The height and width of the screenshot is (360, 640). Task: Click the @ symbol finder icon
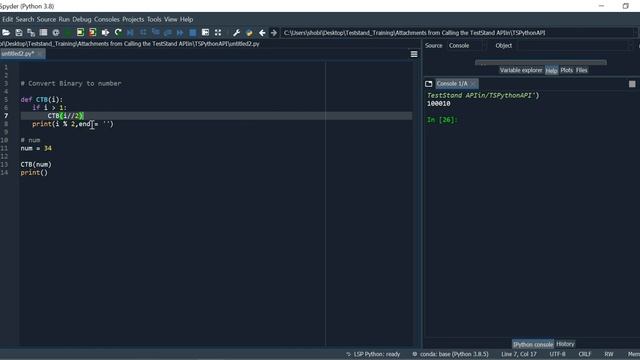click(56, 33)
